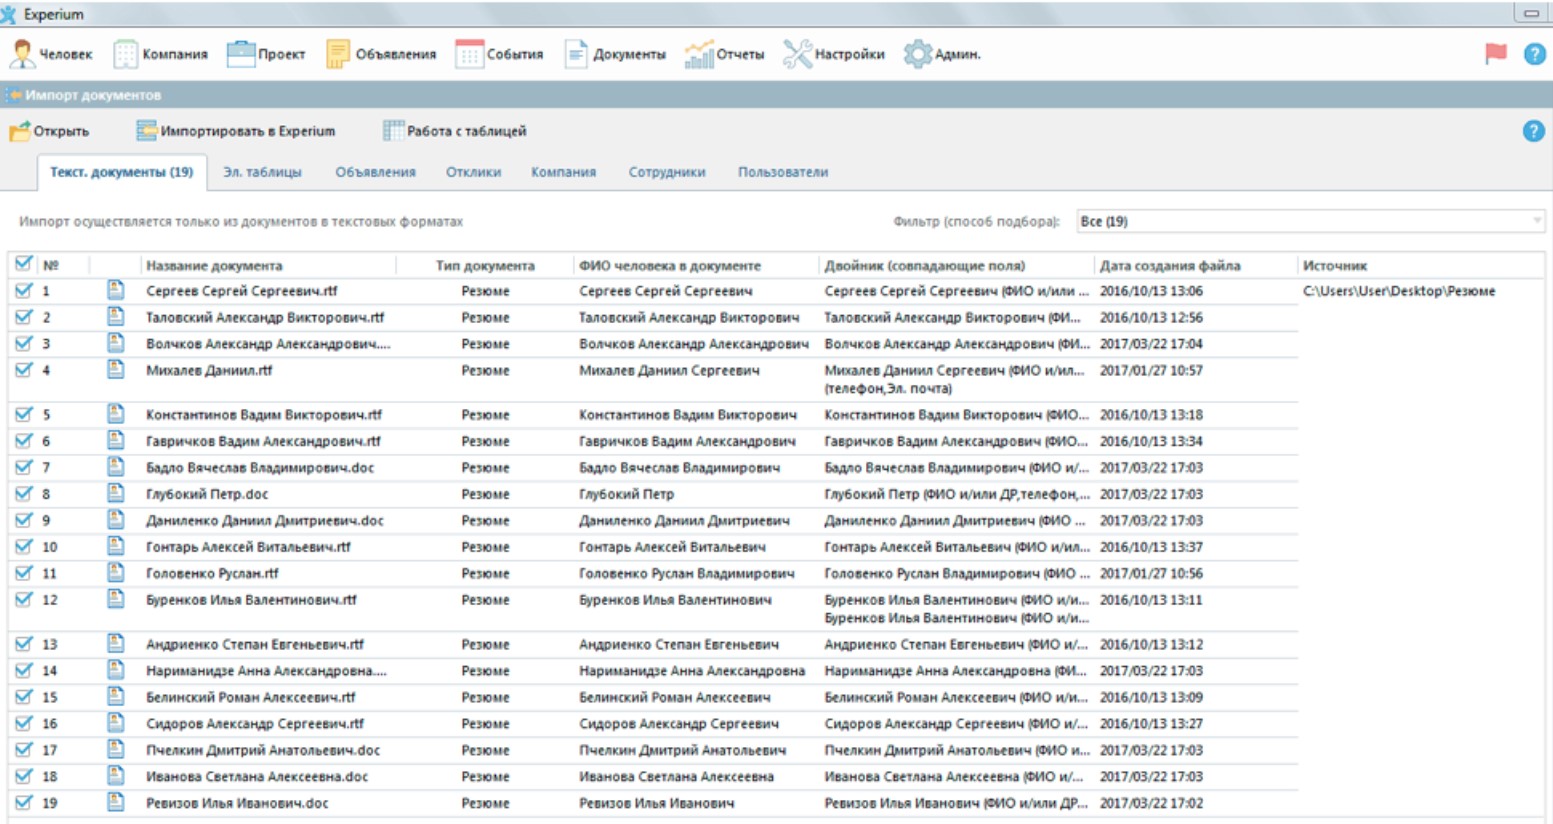The image size is (1553, 824).
Task: Switch to Сотрудники tab
Action: [667, 172]
